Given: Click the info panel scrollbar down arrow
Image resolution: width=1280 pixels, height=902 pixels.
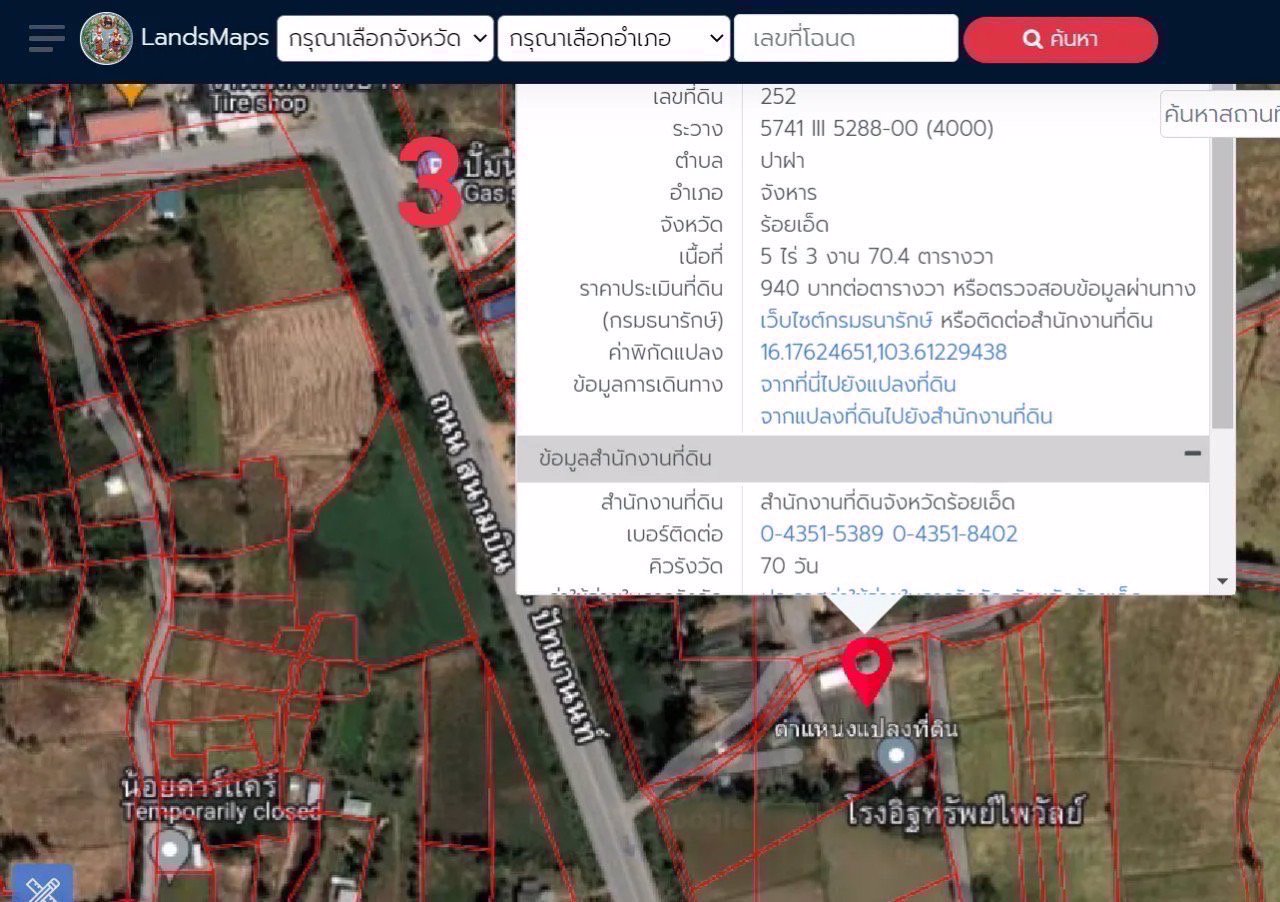Looking at the screenshot, I should [1221, 581].
